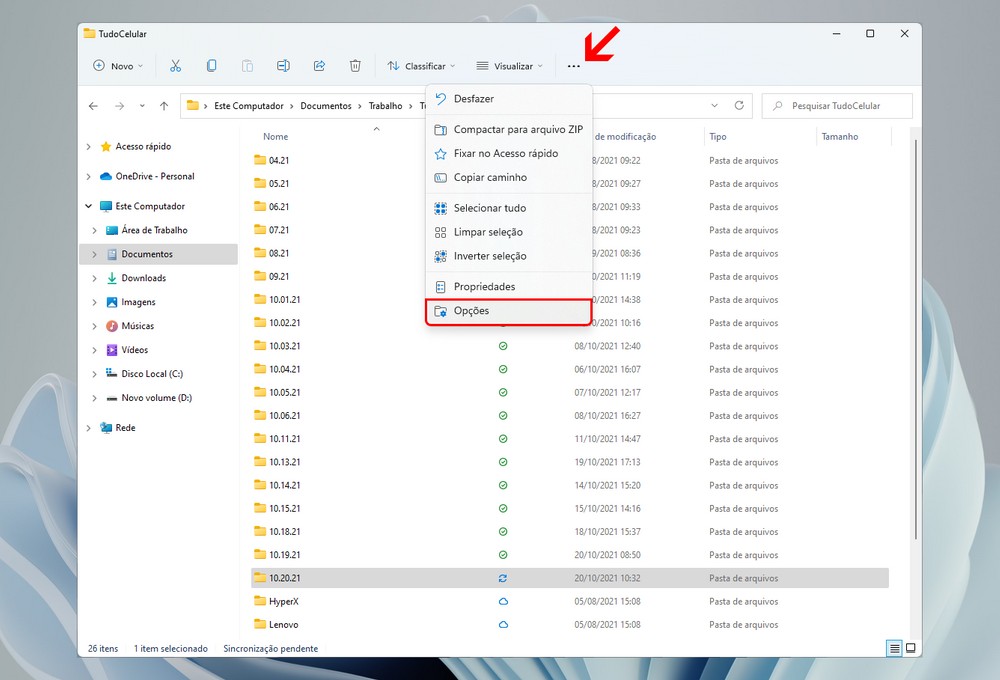Viewport: 1000px width, 680px height.
Task: Sort by the Nome column header
Action: (x=276, y=137)
